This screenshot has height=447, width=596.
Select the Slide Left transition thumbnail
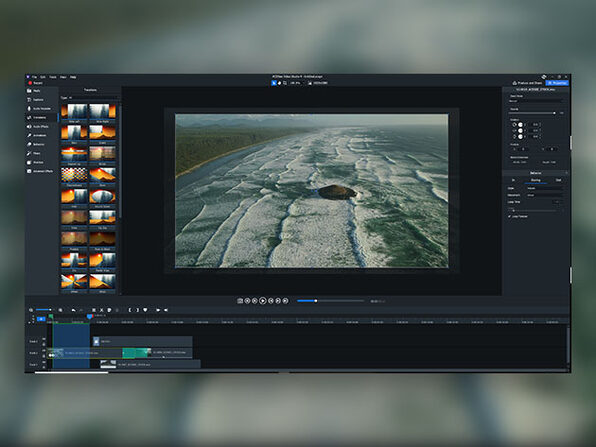74,113
